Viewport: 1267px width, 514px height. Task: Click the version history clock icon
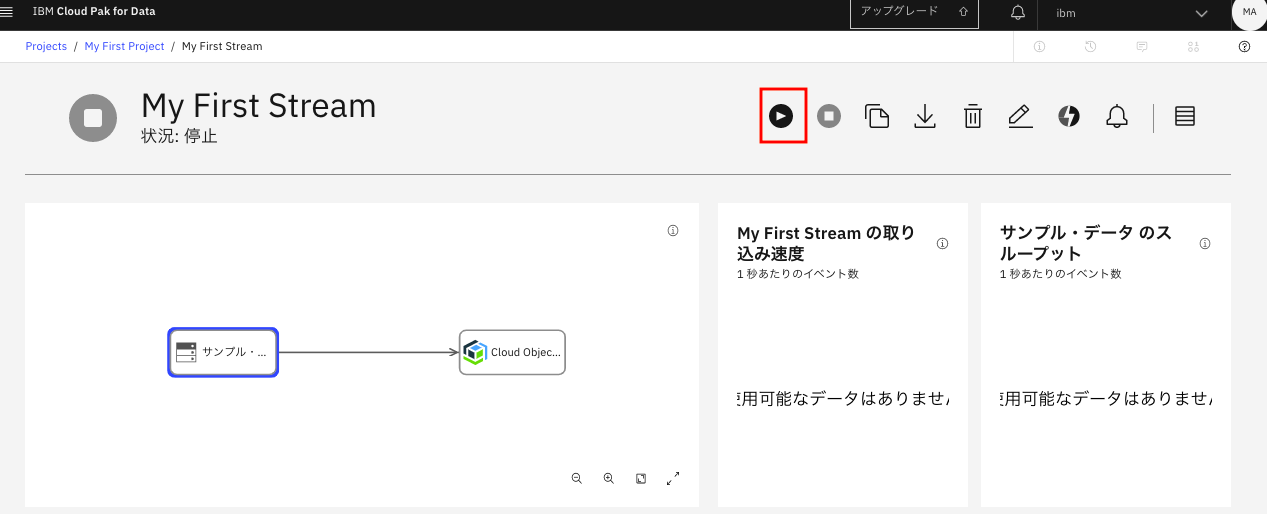tap(1091, 46)
